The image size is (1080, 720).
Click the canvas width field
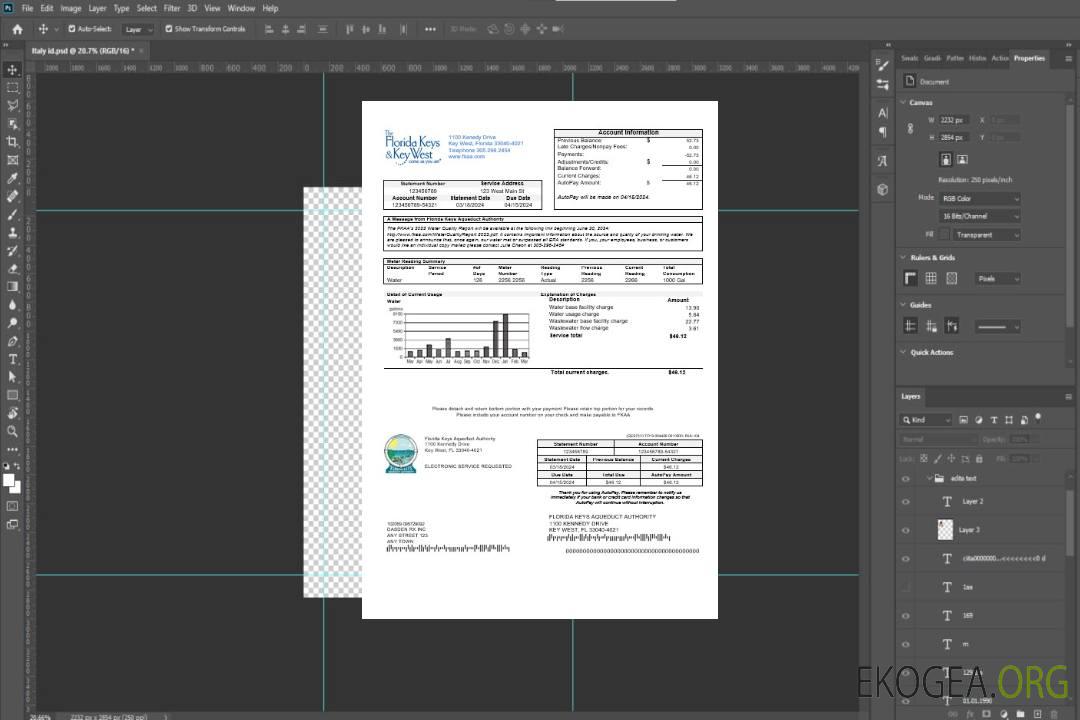[x=955, y=120]
